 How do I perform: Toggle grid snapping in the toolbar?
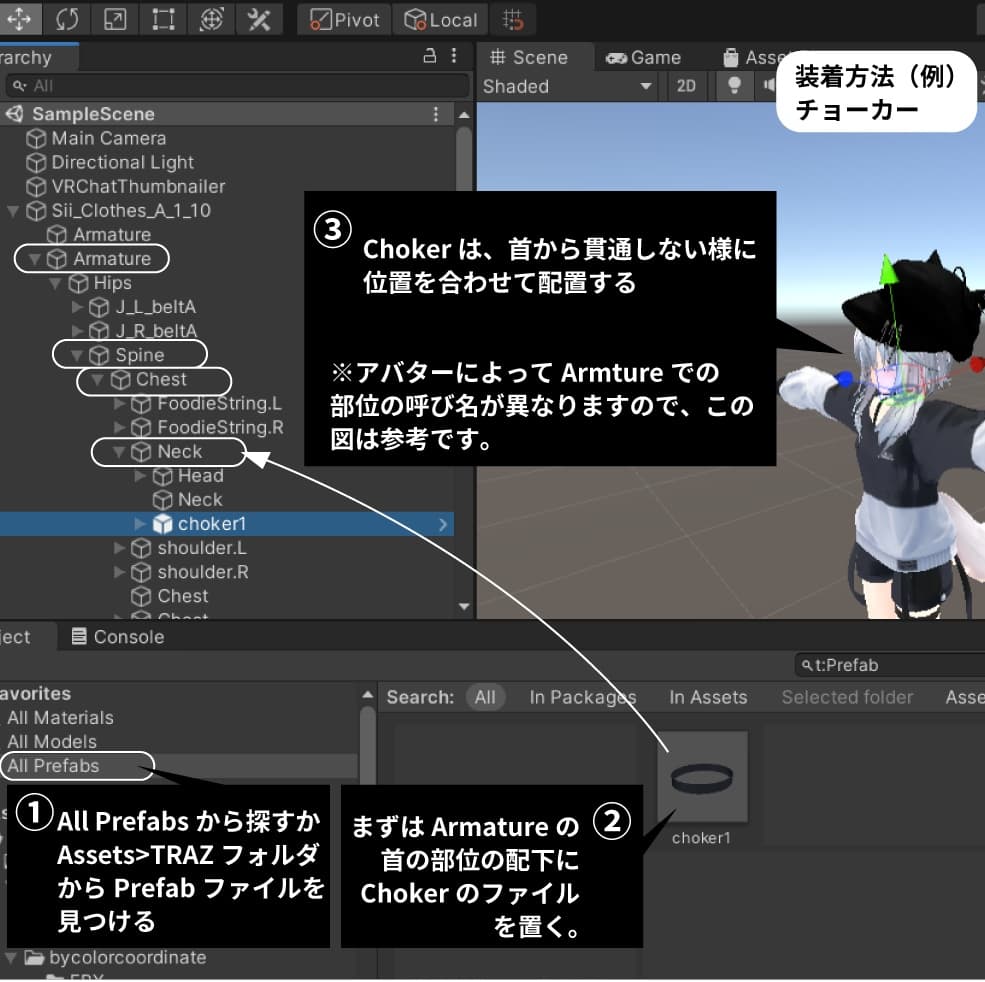pyautogui.click(x=513, y=18)
